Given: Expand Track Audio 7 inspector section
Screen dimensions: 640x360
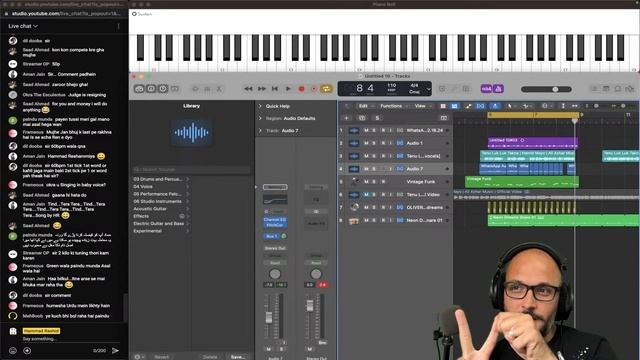Looking at the screenshot, I should pos(260,131).
